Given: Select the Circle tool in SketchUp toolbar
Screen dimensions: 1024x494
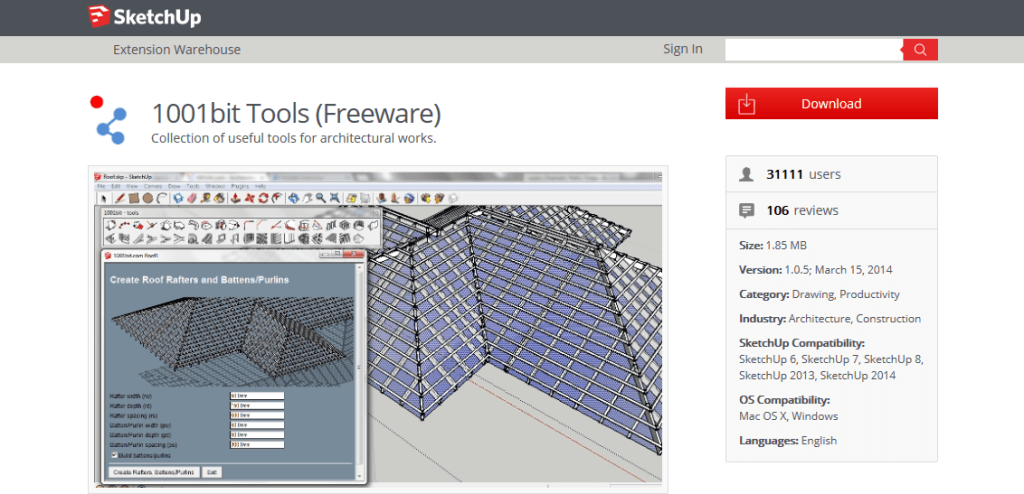Looking at the screenshot, I should tap(148, 198).
